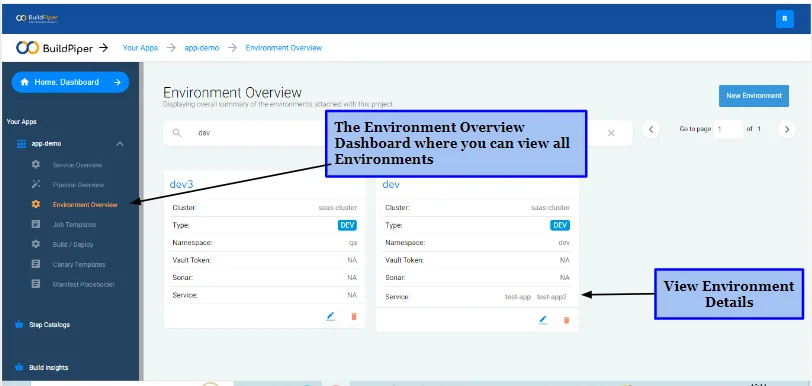The height and width of the screenshot is (386, 812).
Task: Click the New Environment button
Action: click(753, 96)
